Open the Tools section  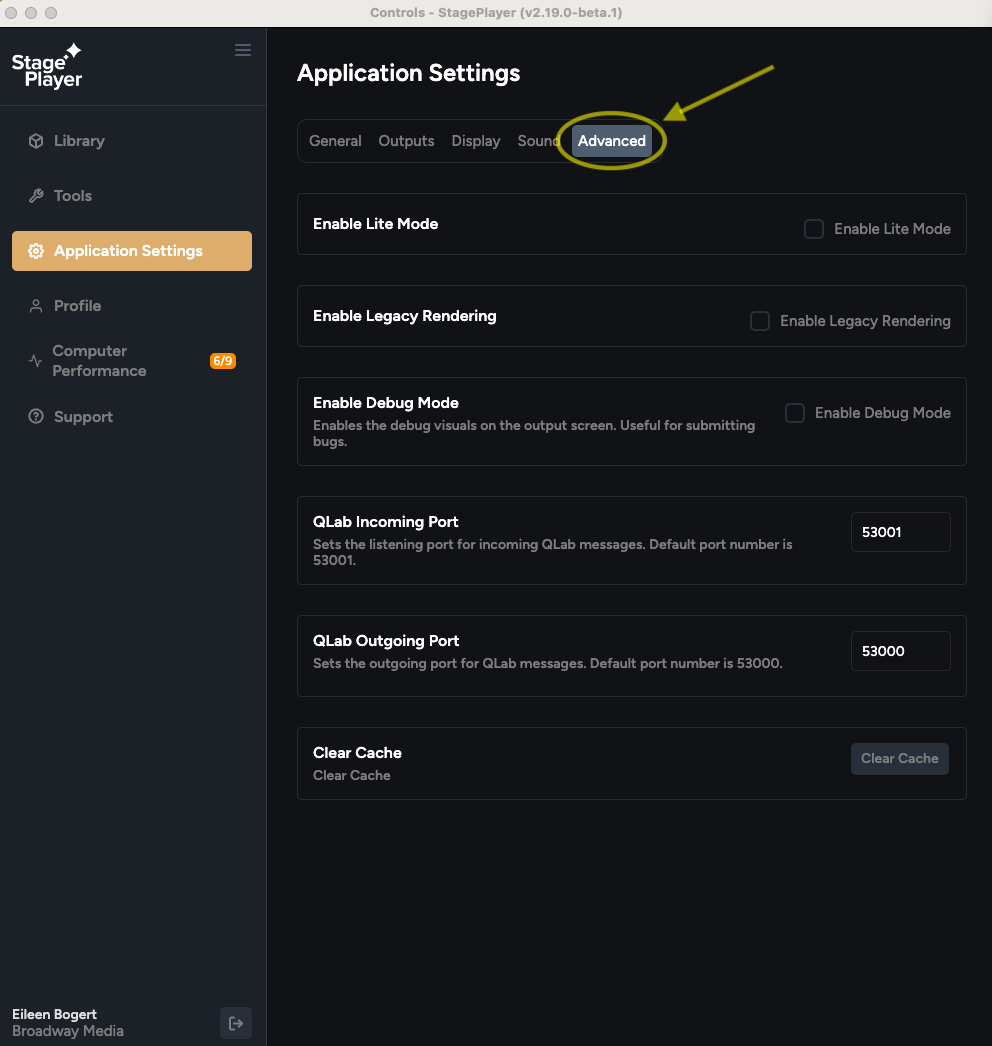pyautogui.click(x=132, y=195)
